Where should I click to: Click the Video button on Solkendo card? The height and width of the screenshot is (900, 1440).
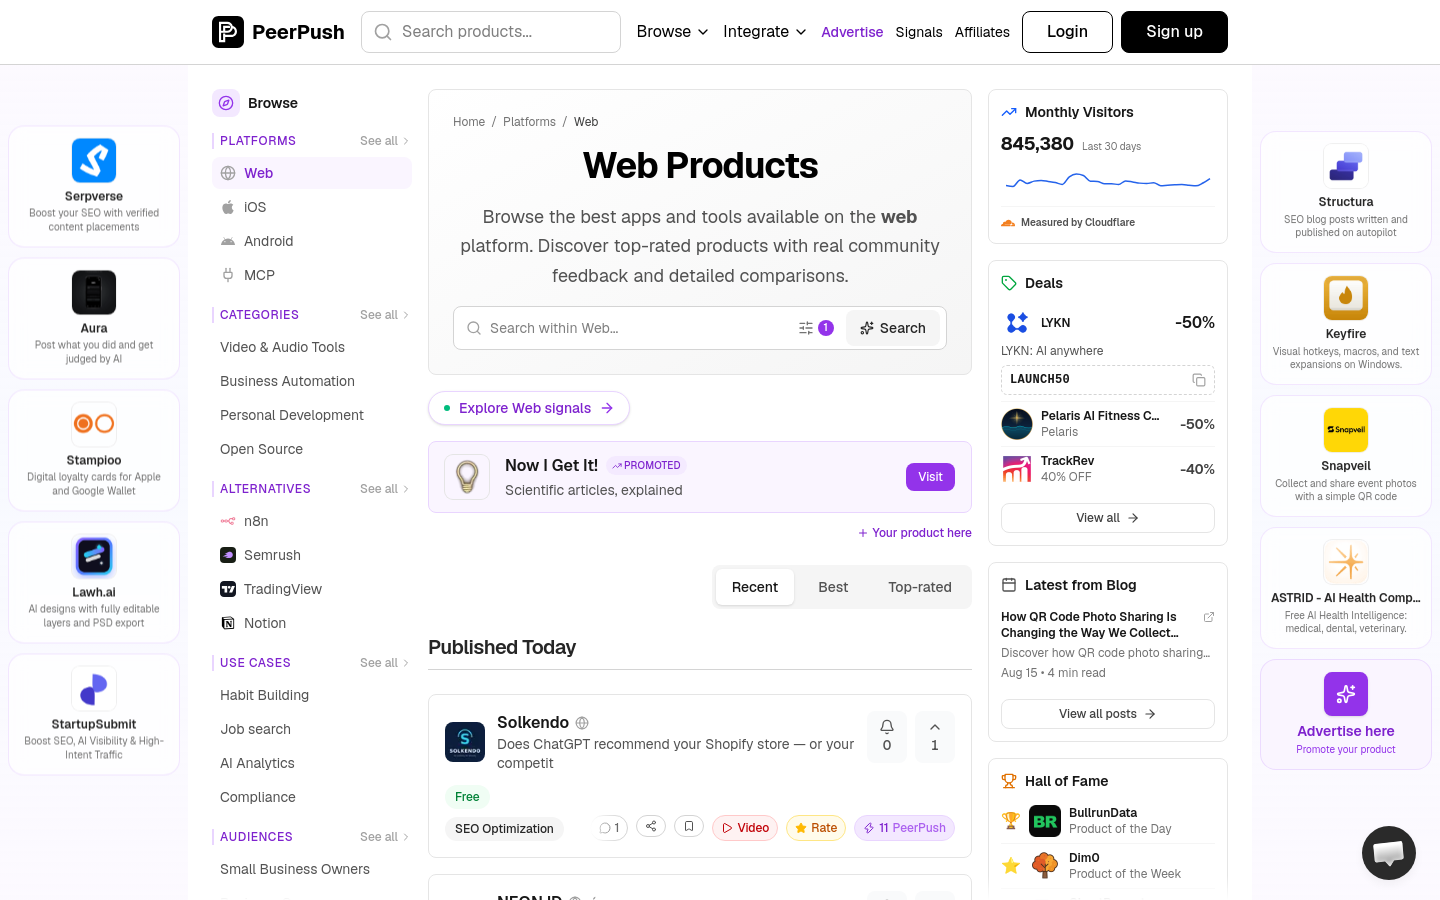click(745, 828)
